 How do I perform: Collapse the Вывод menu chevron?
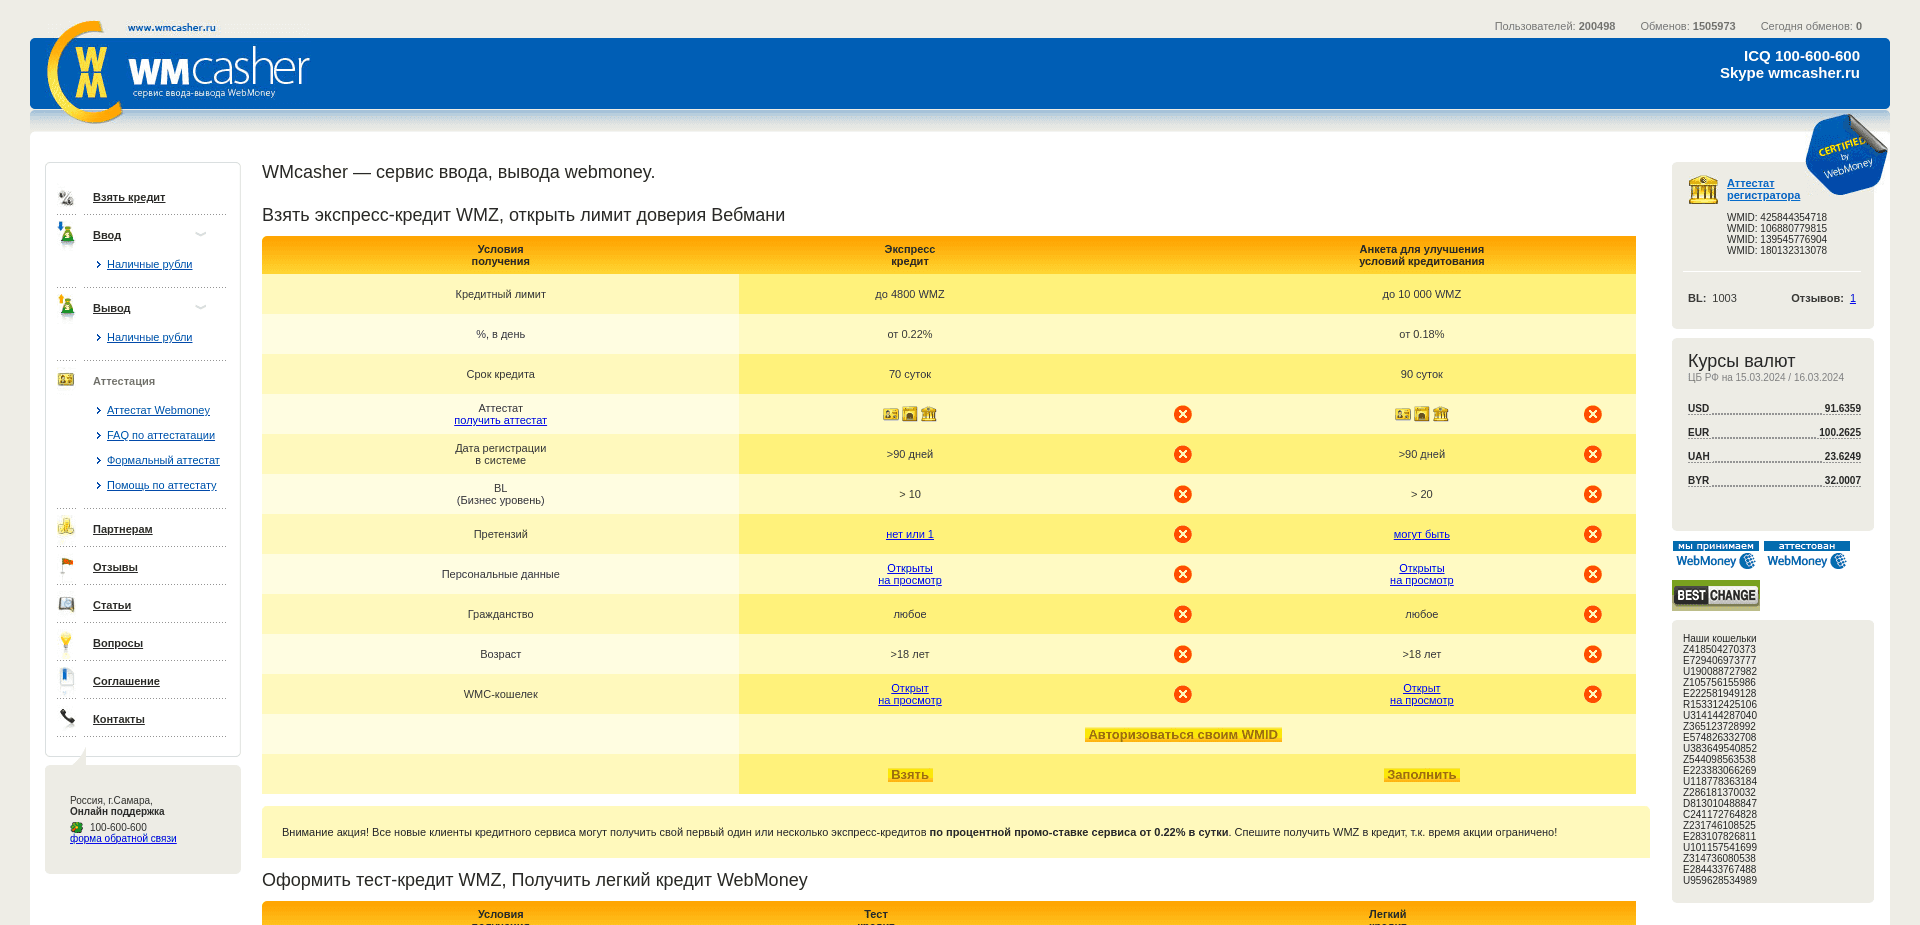tap(201, 306)
